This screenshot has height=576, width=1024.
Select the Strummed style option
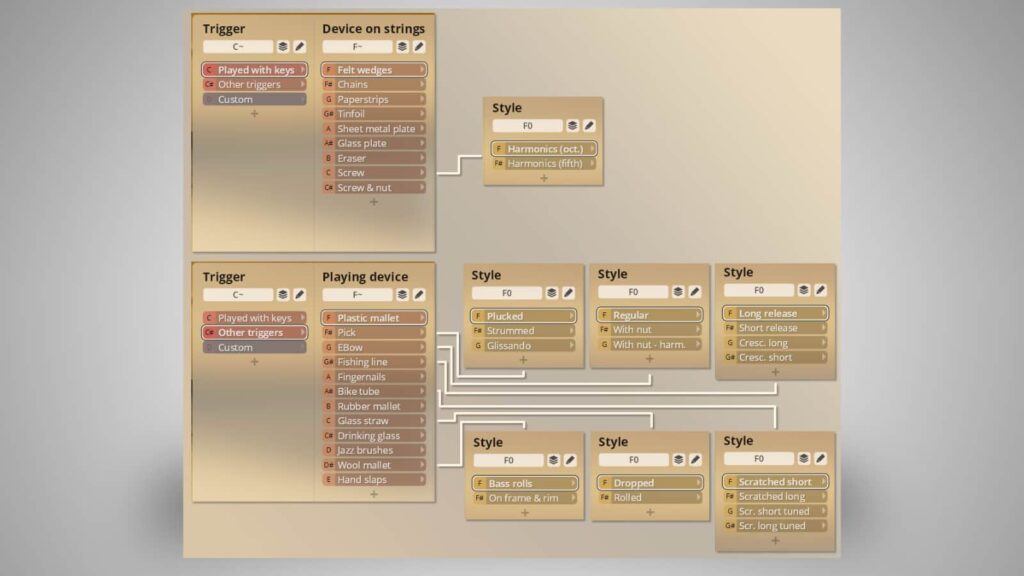523,330
